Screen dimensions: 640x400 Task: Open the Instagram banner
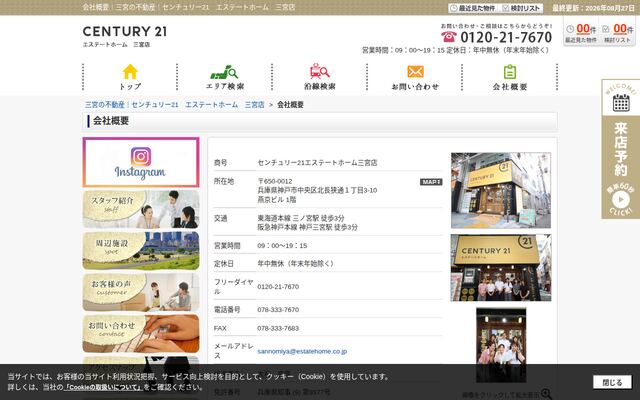141,162
